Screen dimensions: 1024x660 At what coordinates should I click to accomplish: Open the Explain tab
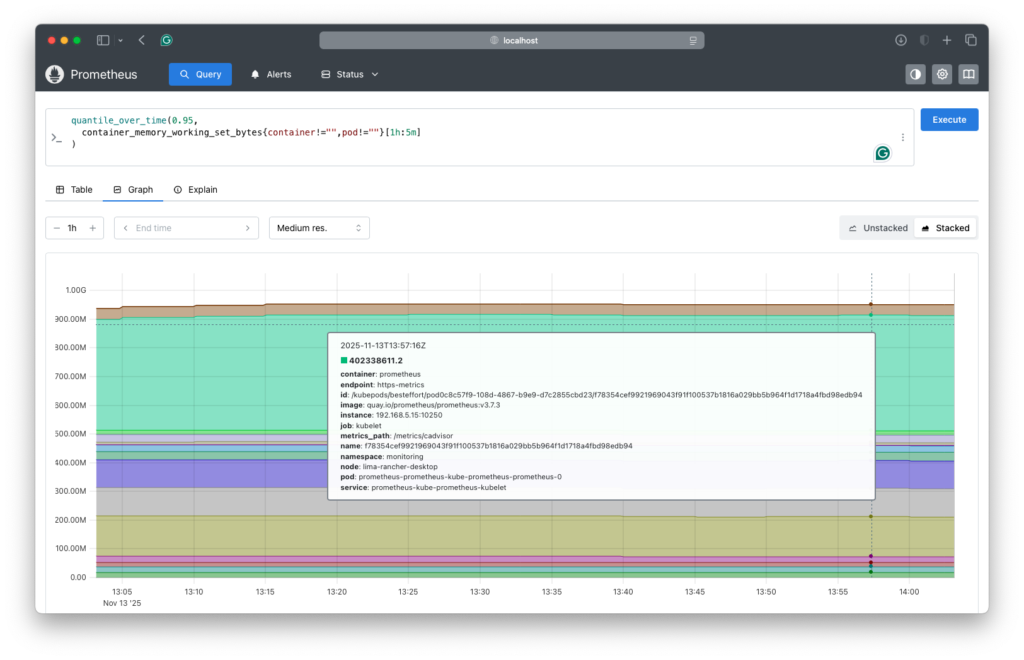(x=195, y=189)
